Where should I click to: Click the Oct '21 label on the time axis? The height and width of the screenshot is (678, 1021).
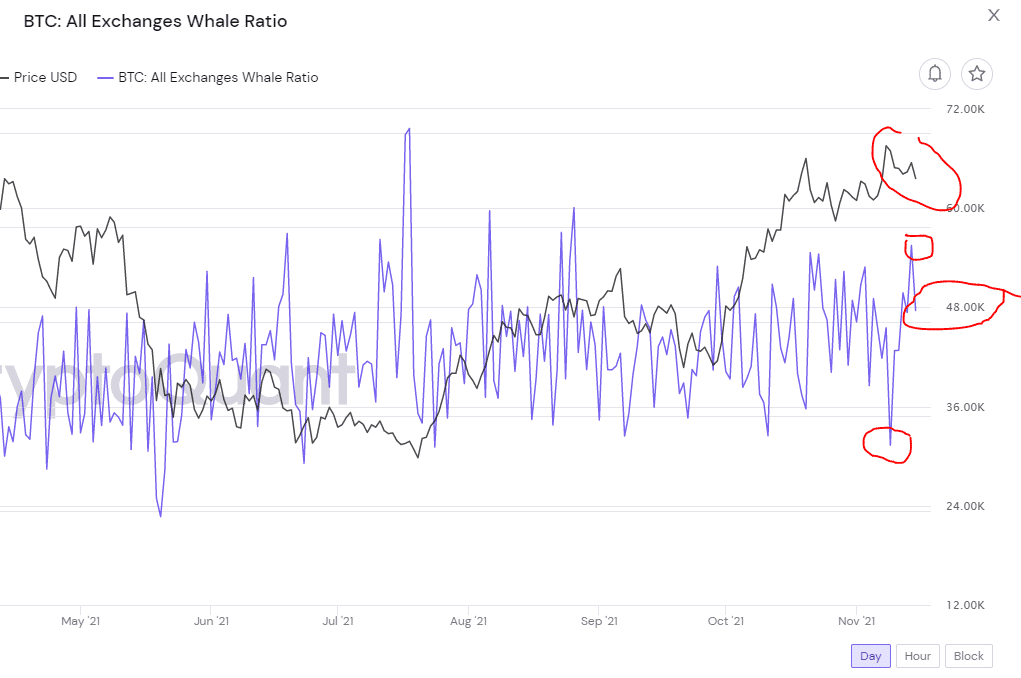726,621
